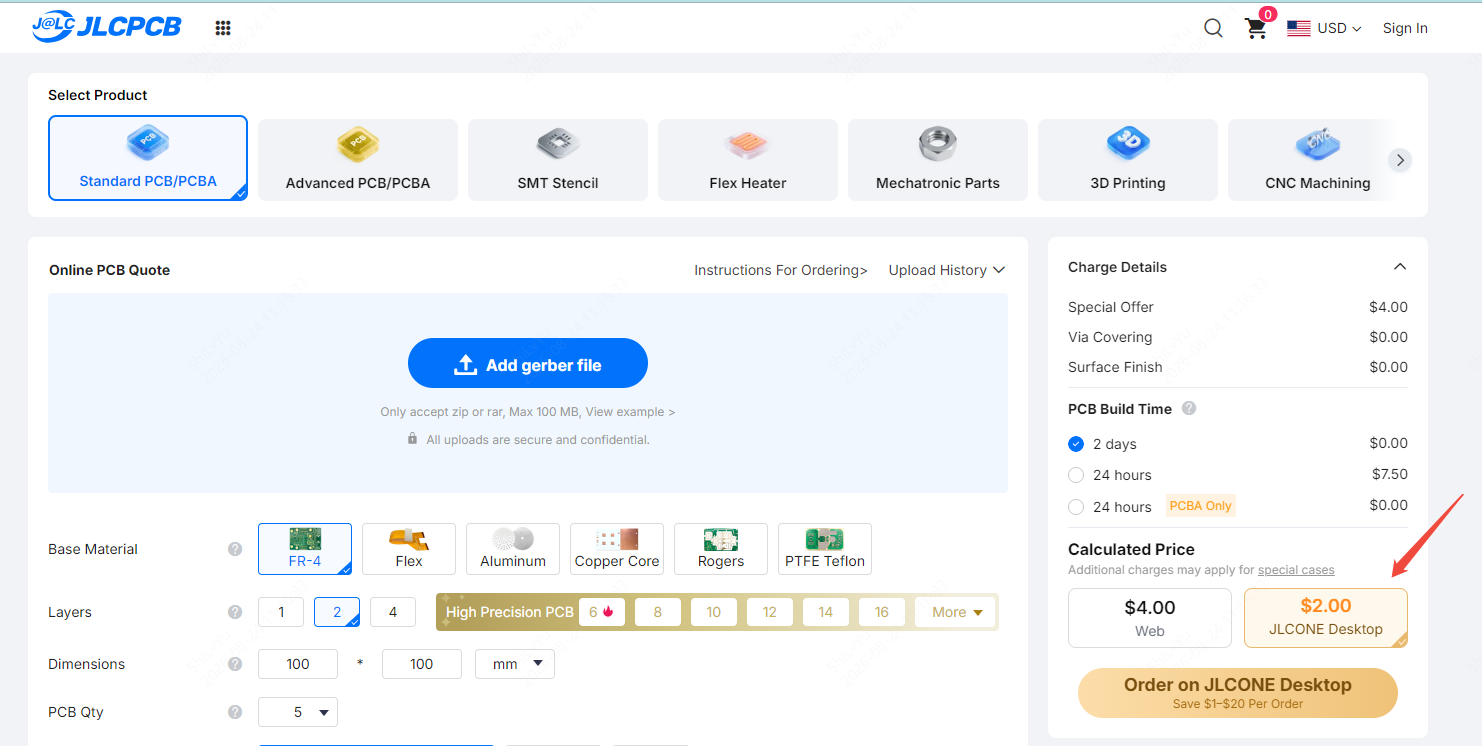Select $2.00 JLCONE Desktop price
Image resolution: width=1482 pixels, height=746 pixels.
[1326, 618]
